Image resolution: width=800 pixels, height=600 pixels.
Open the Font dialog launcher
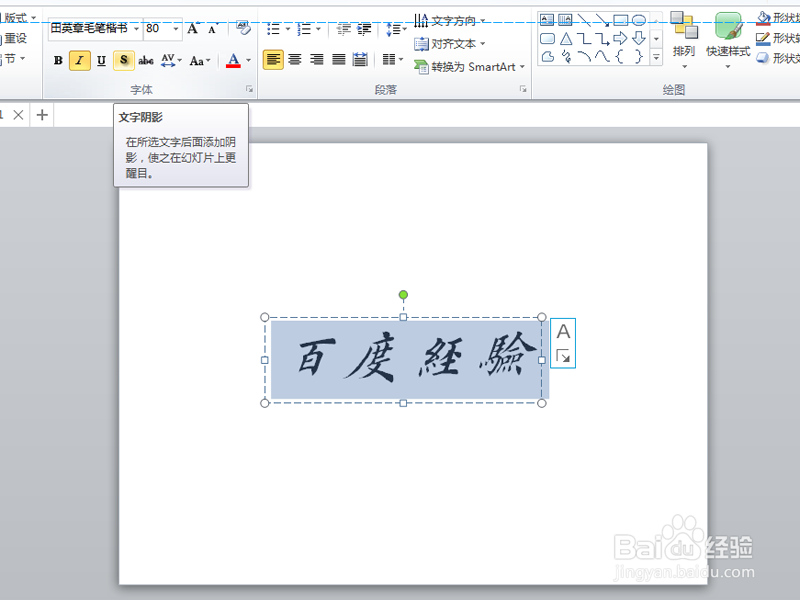[249, 89]
